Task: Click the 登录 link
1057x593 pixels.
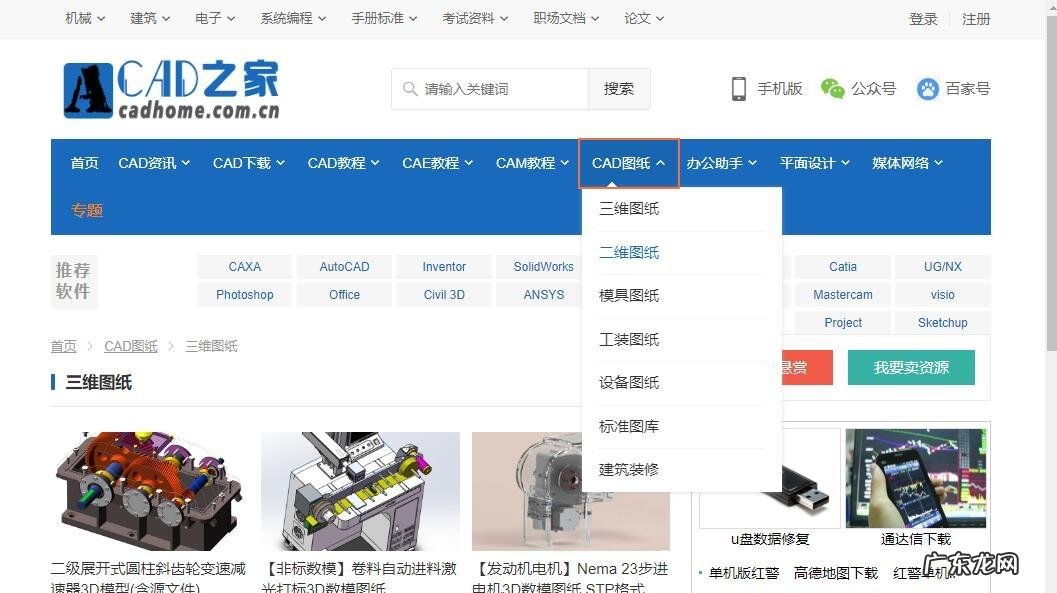Action: coord(922,17)
